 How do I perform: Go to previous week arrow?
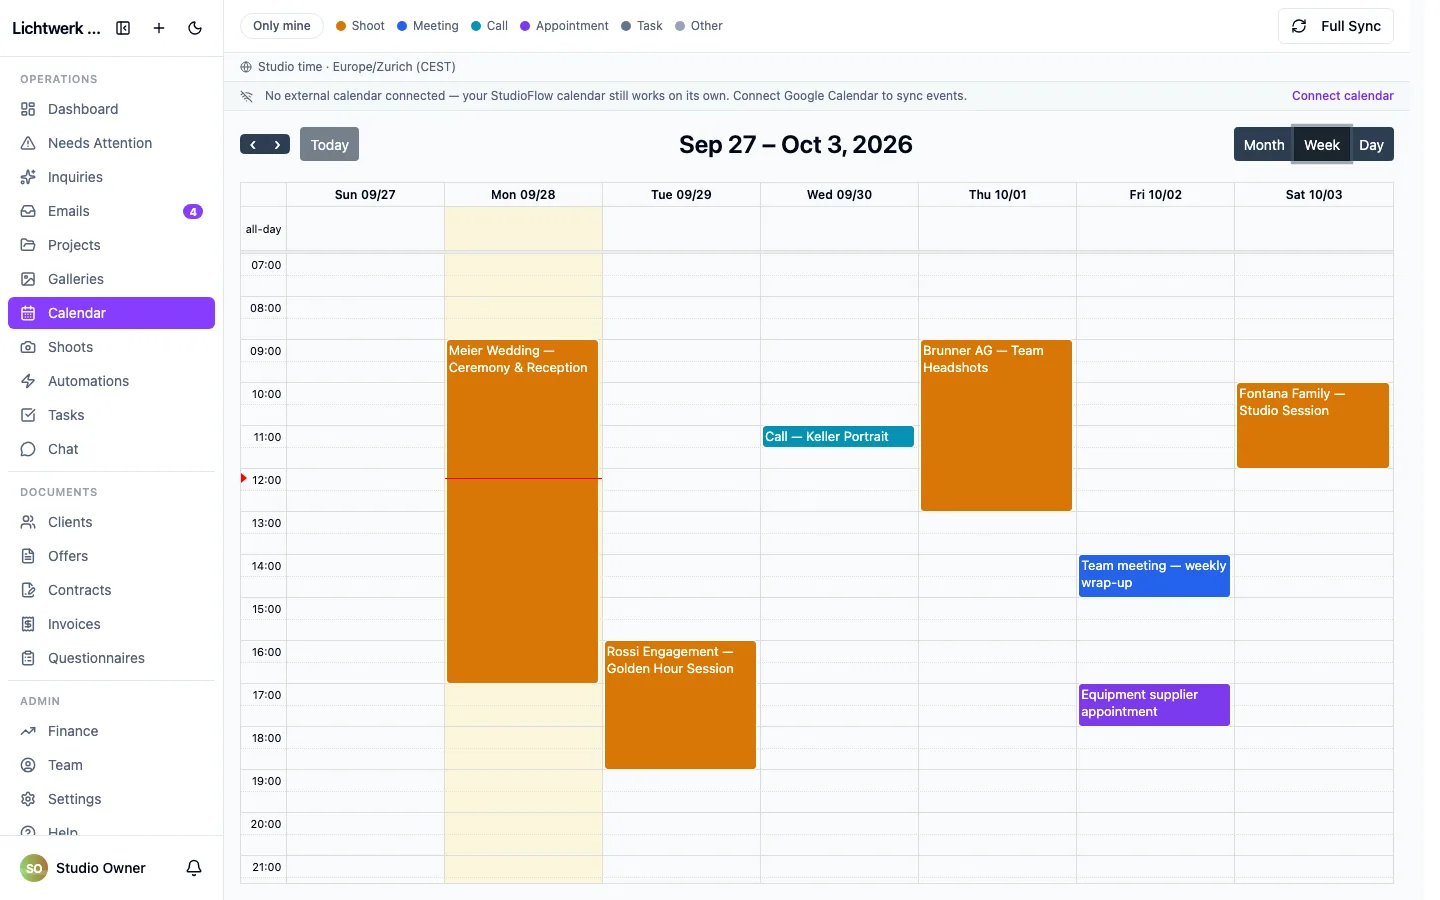pos(253,145)
